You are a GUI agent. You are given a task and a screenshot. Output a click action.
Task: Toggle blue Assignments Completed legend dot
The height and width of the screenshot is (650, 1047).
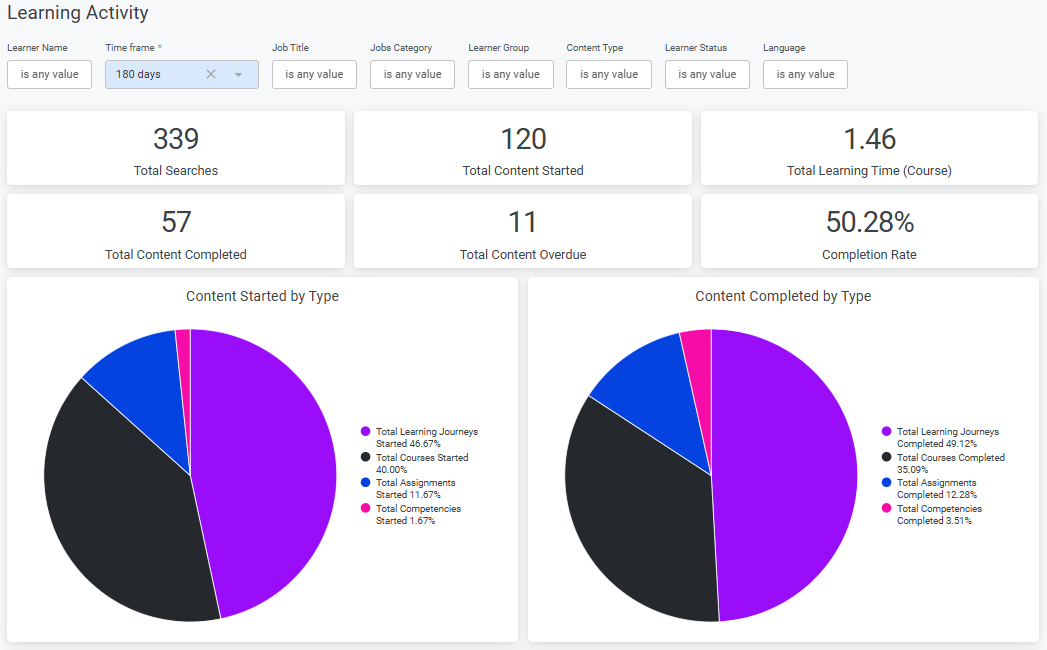[886, 482]
